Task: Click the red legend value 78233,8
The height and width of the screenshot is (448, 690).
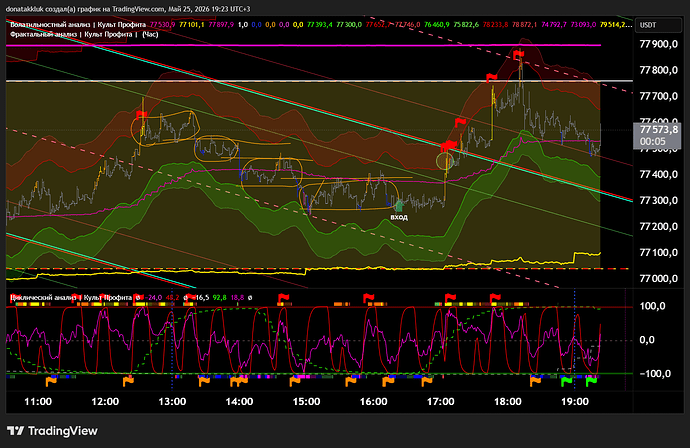Action: [x=495, y=25]
